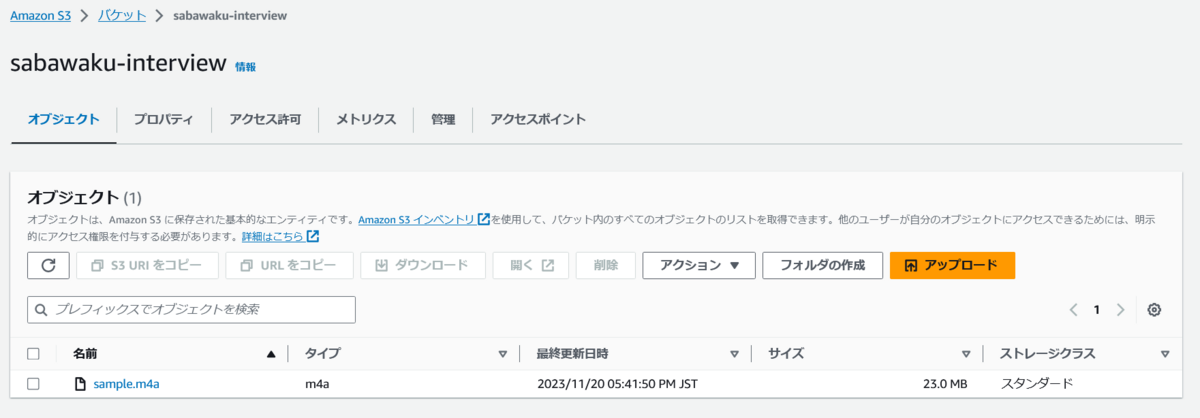Sort by ストレージクラス column arrow
1200x418 pixels.
[1165, 354]
